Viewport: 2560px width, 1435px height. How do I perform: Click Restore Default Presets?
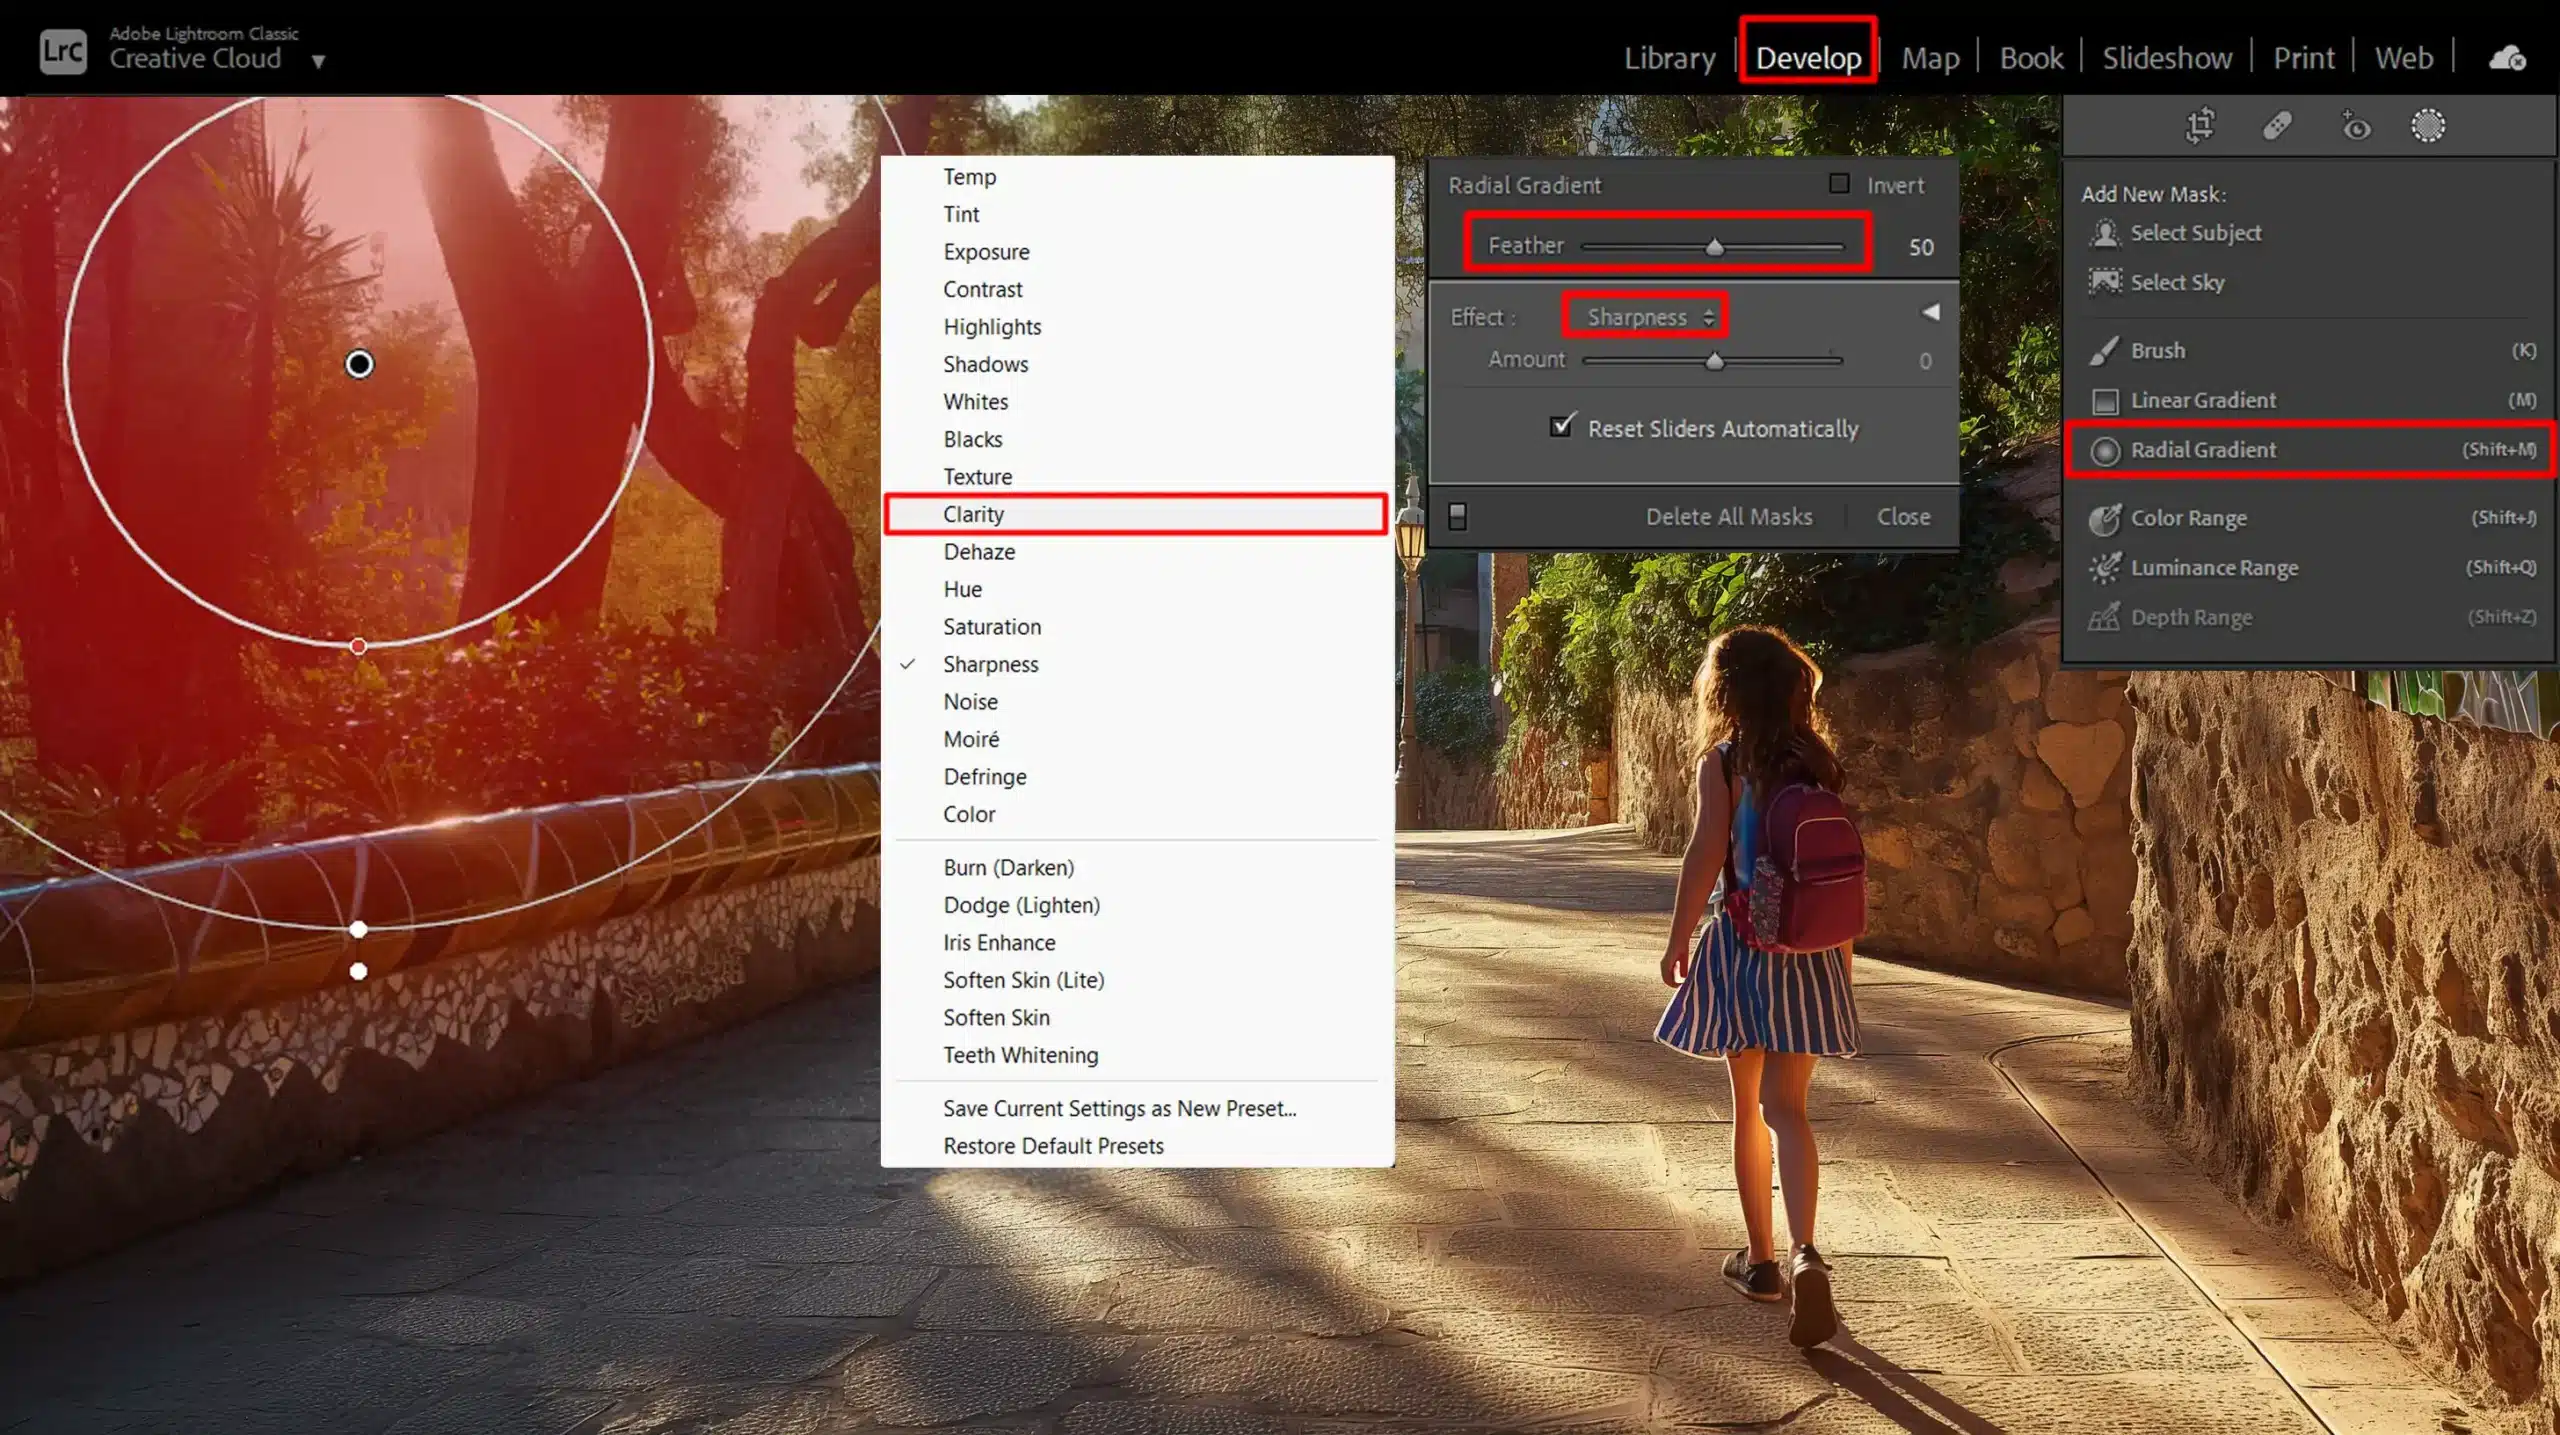pyautogui.click(x=1137, y=1146)
